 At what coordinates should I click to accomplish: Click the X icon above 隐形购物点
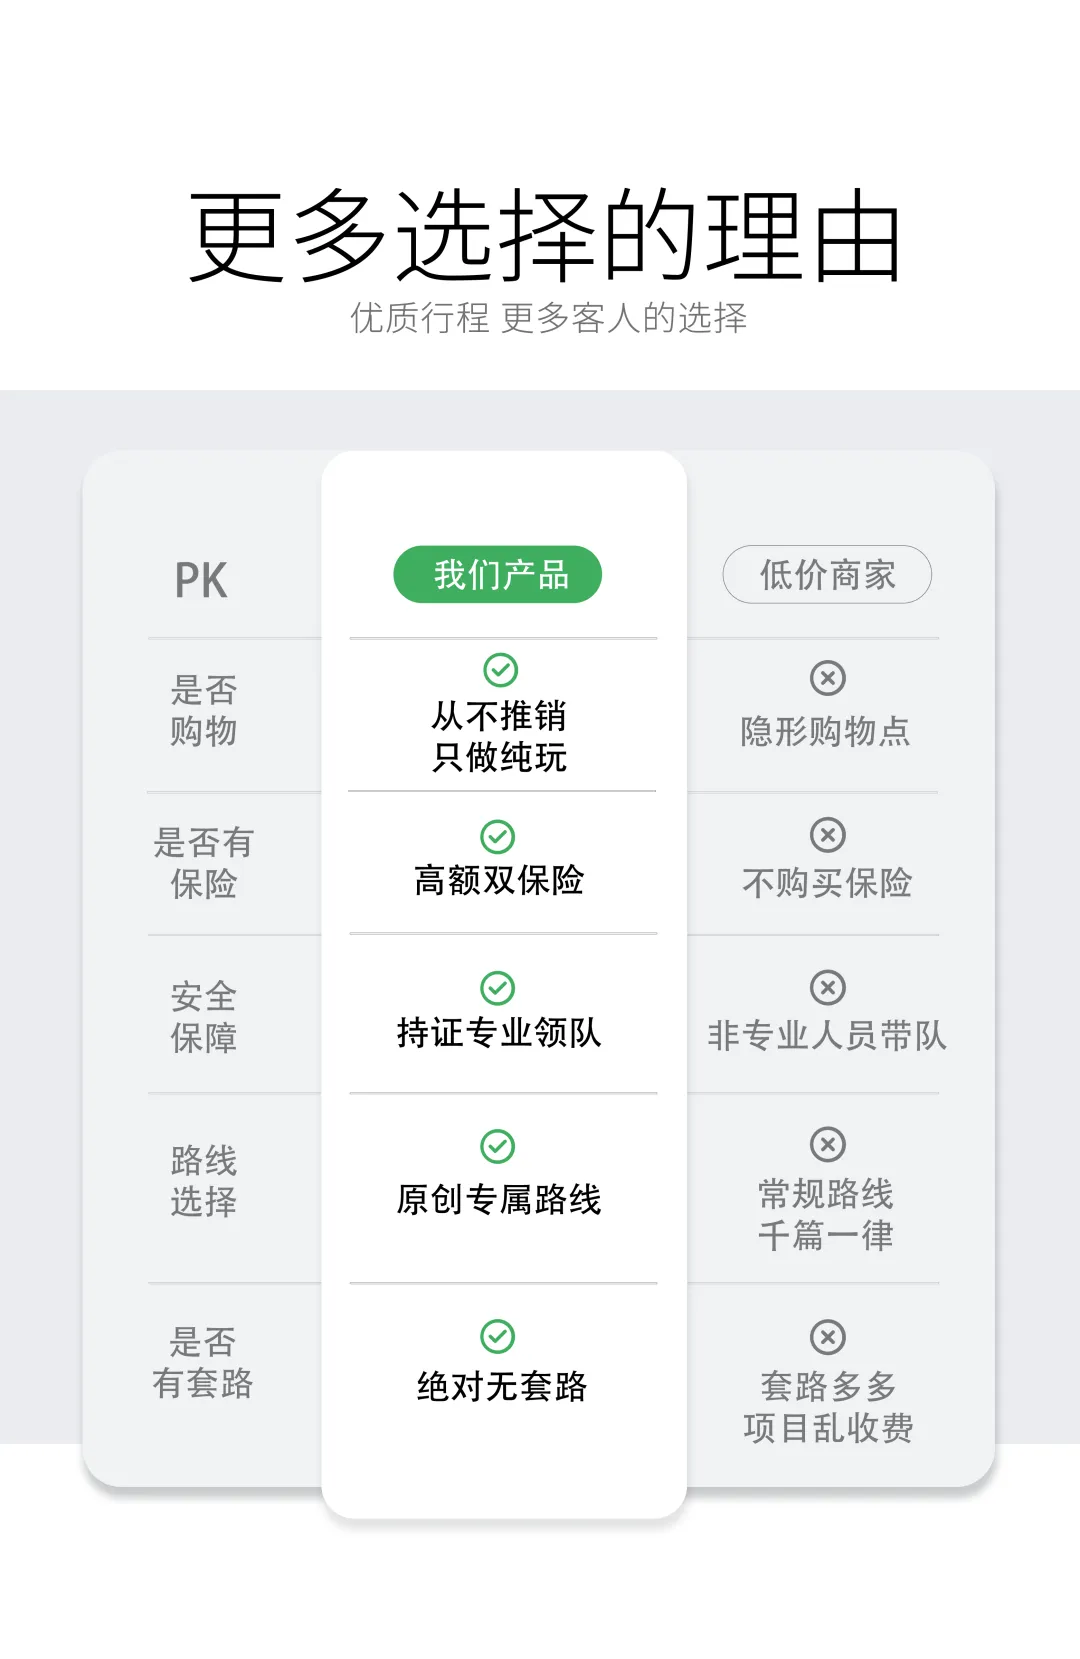(828, 678)
